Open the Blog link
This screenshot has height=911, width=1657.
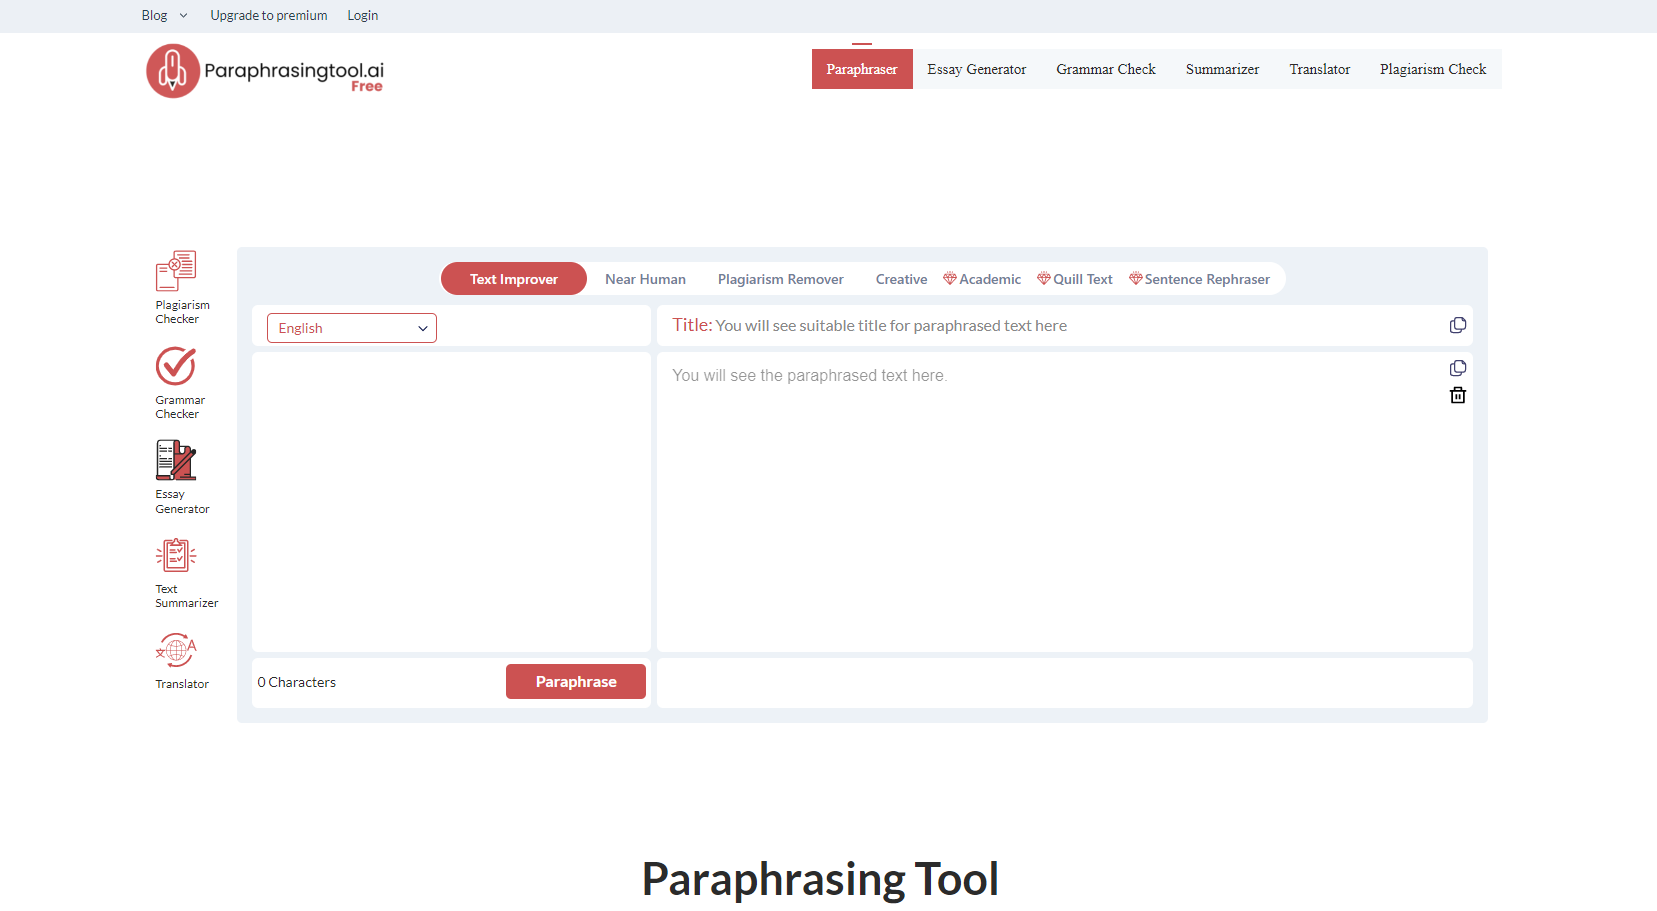pos(155,16)
